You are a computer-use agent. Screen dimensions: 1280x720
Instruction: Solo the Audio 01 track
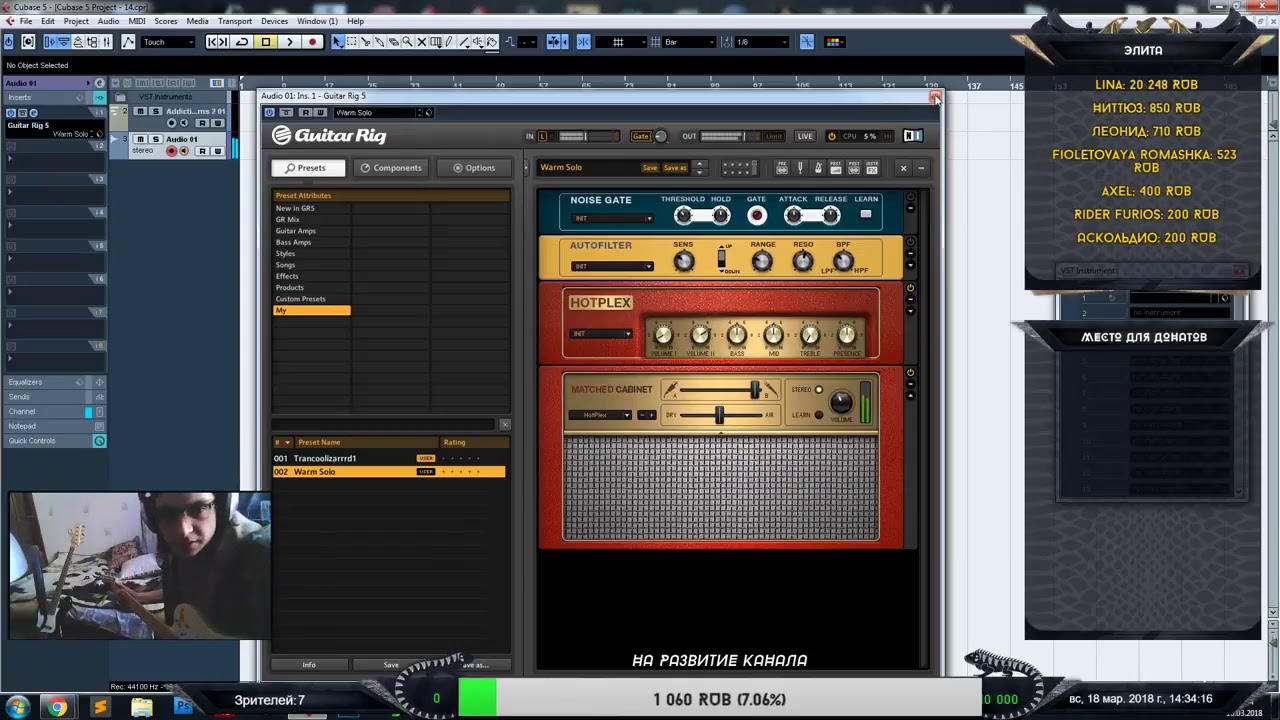pos(155,139)
